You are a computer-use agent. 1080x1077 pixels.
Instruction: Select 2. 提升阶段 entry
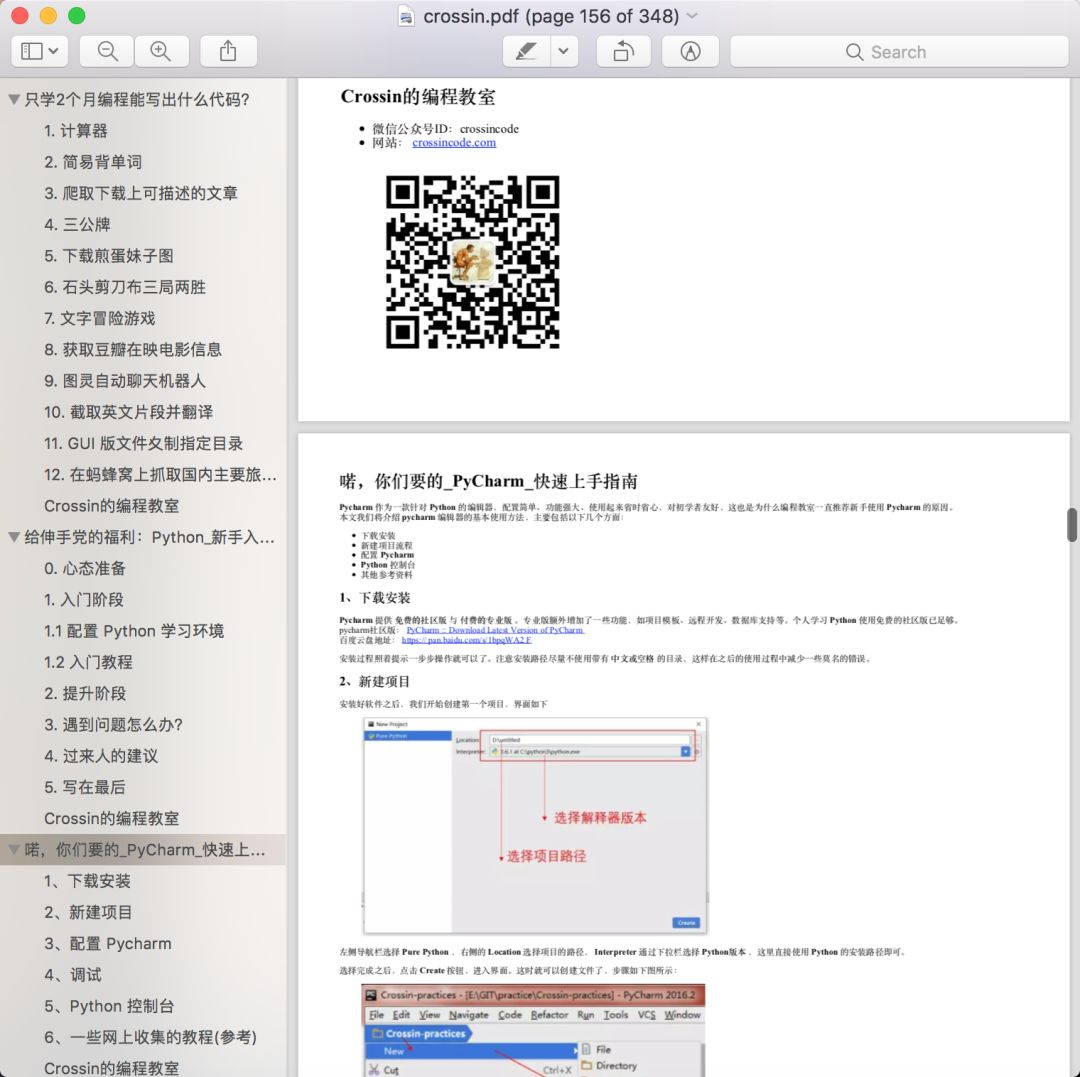click(x=85, y=693)
